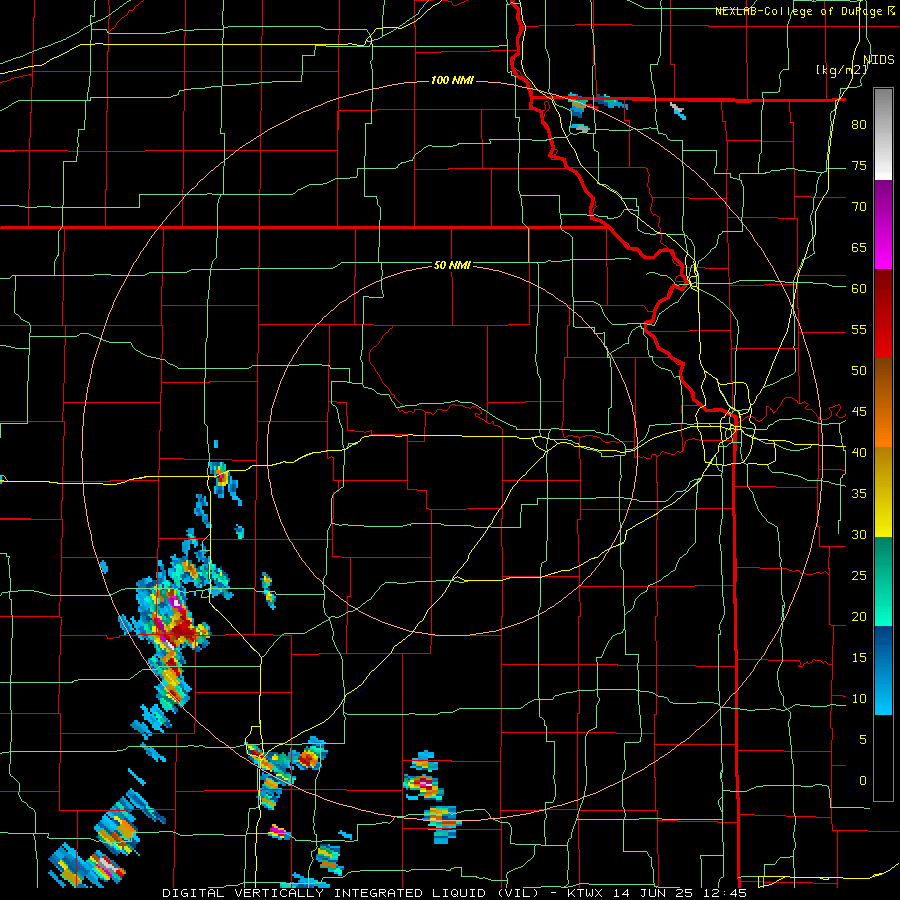Click the 25 value on the color scale

point(859,576)
